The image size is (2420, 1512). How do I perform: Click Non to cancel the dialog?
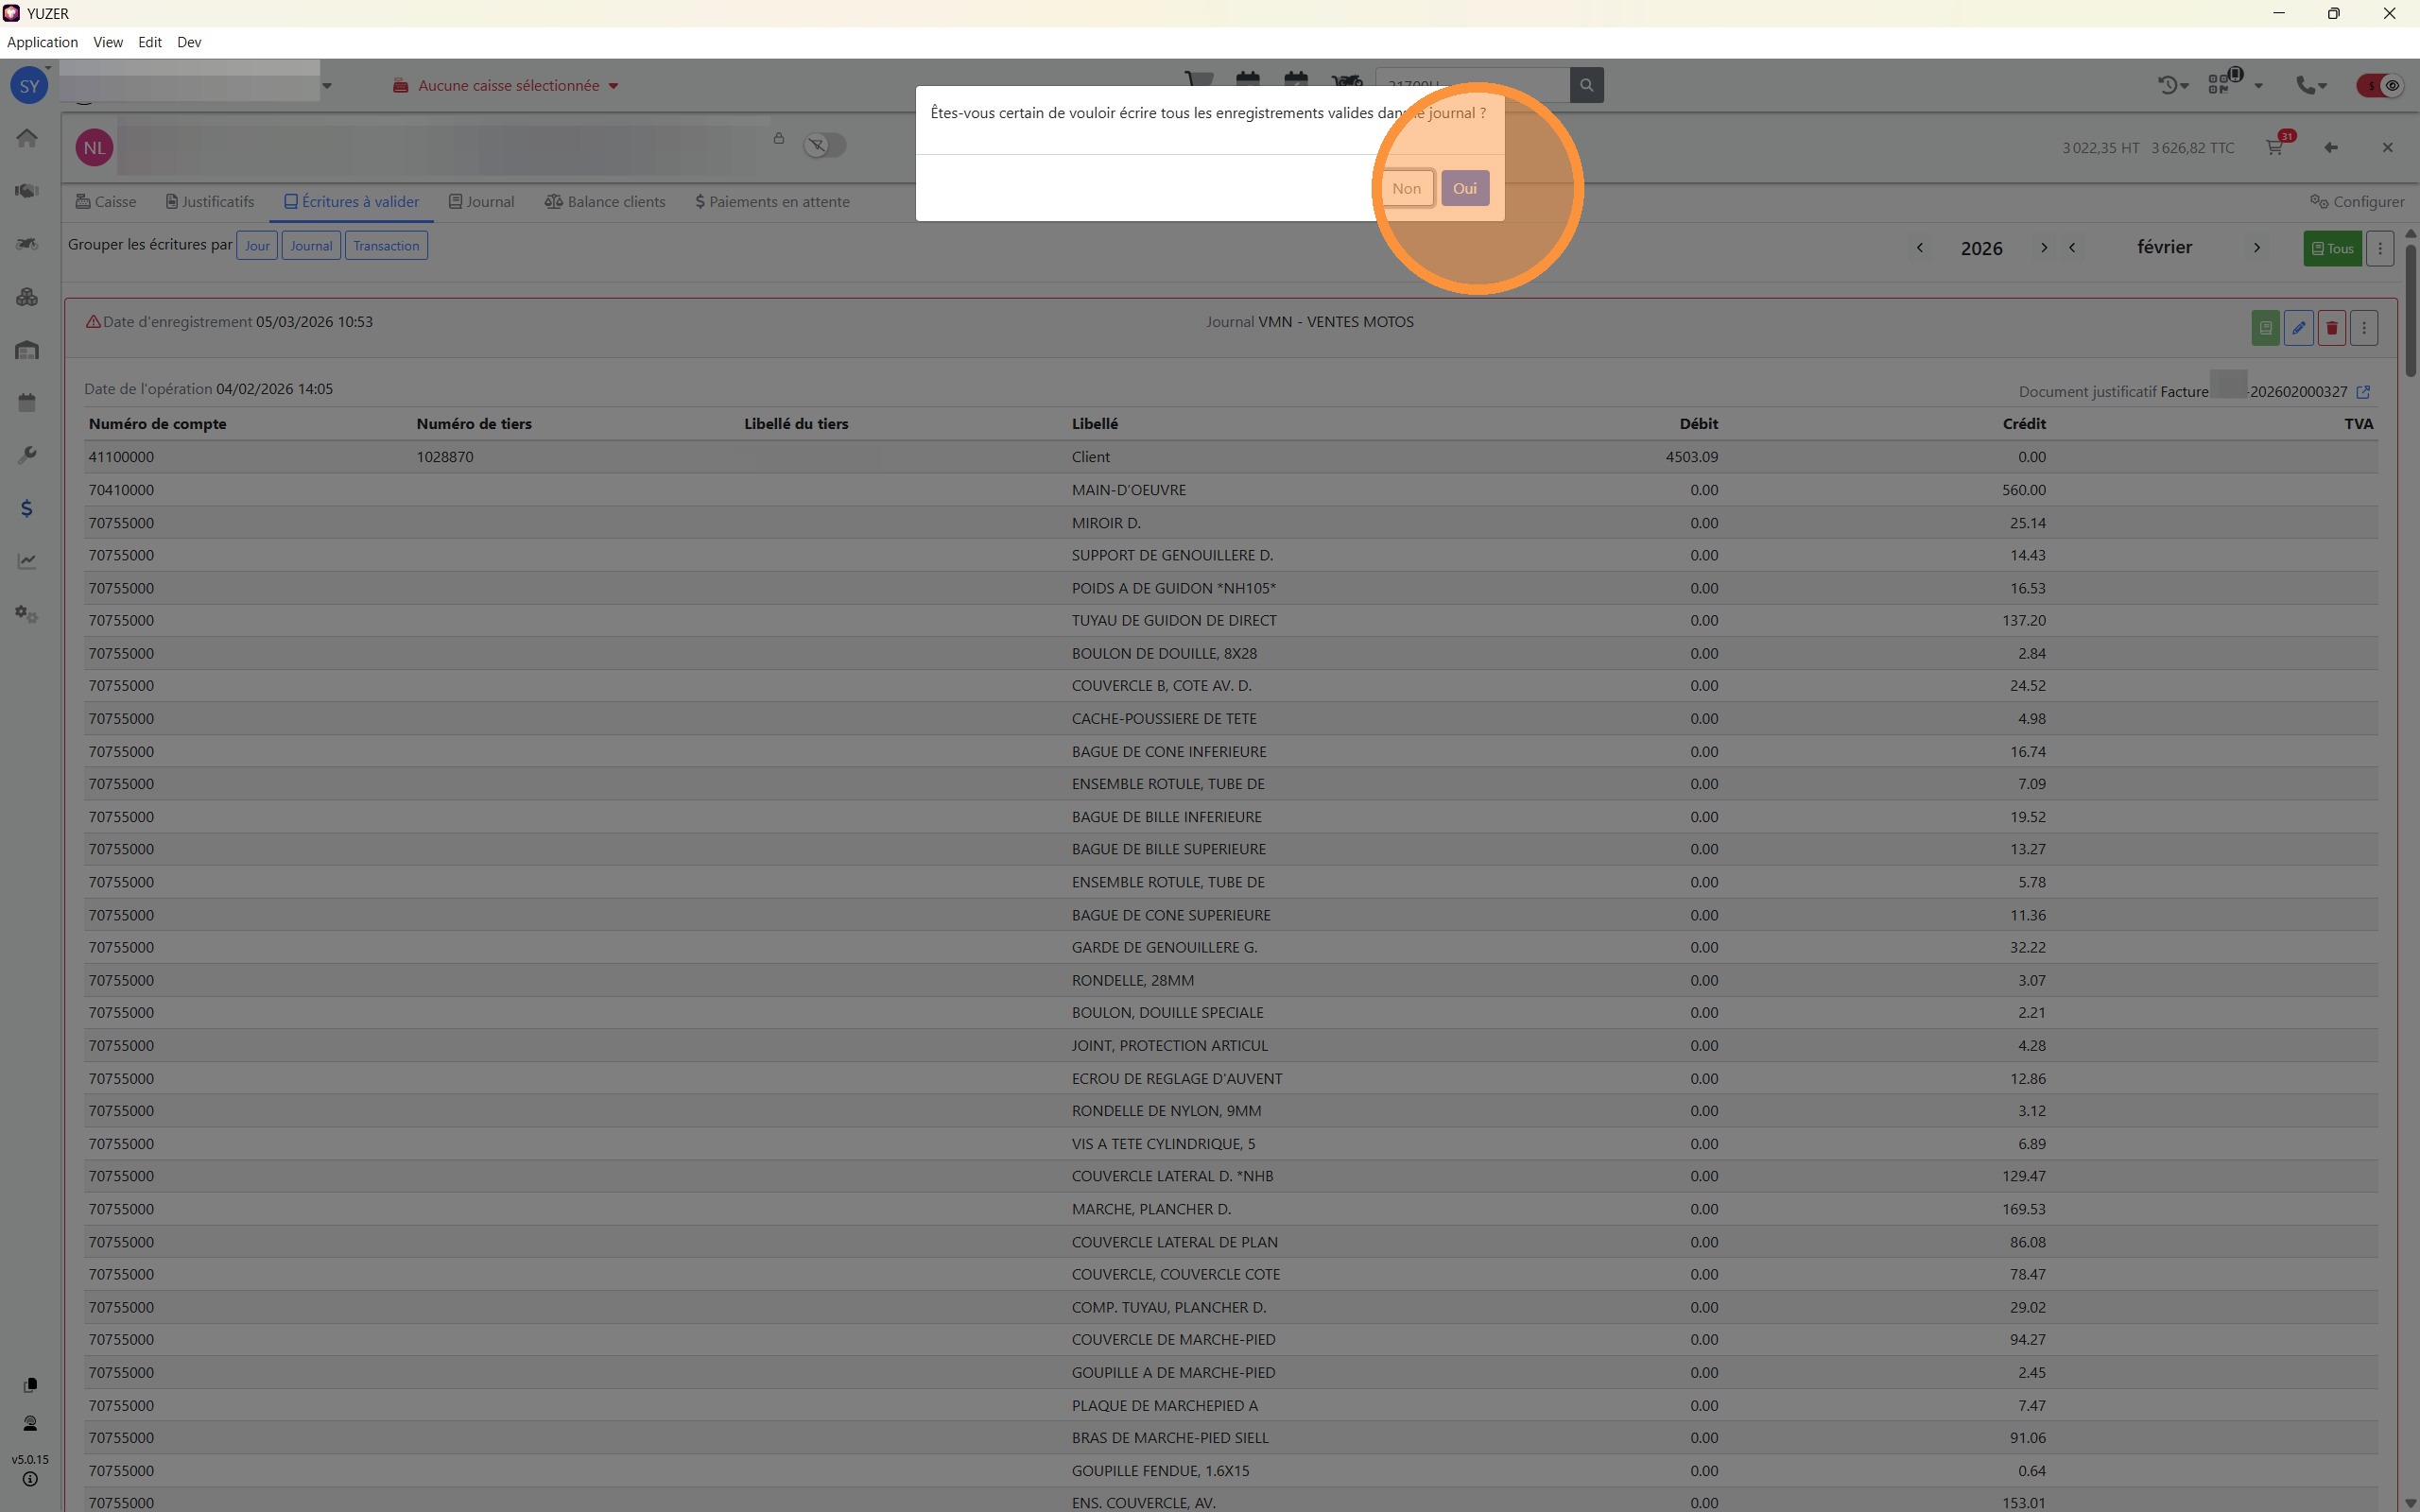(1406, 188)
